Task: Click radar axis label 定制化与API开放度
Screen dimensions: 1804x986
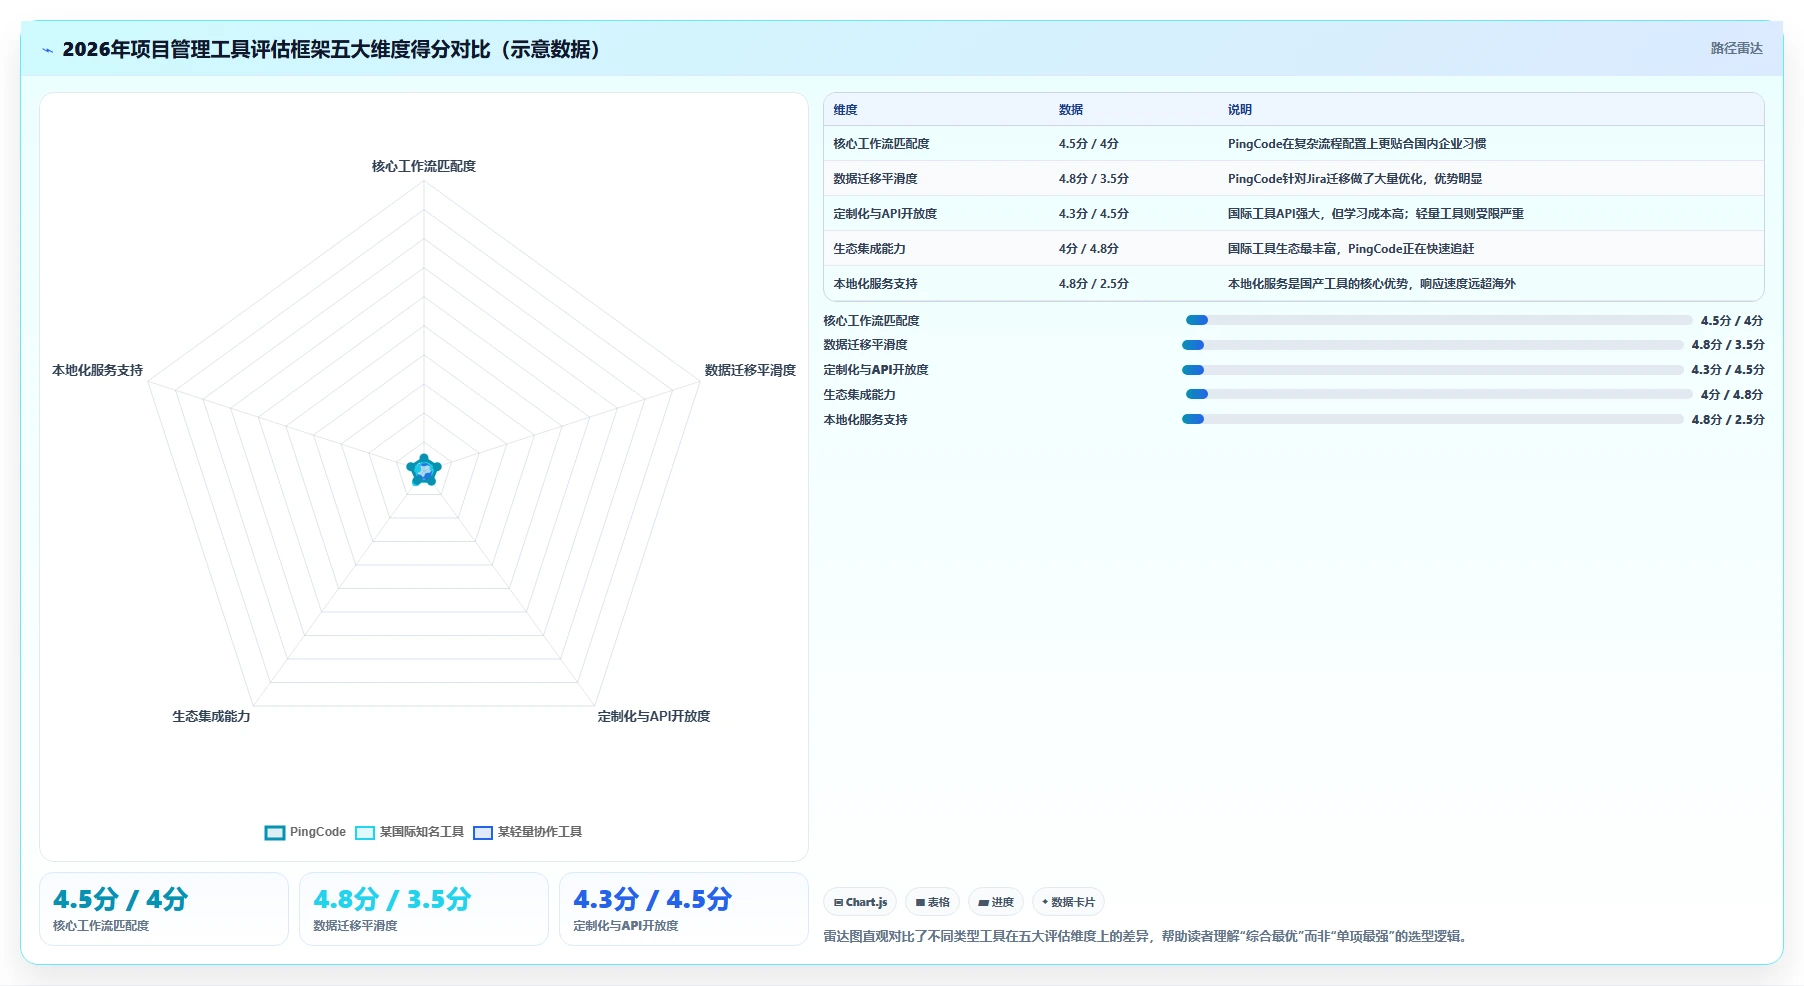Action: pyautogui.click(x=654, y=716)
